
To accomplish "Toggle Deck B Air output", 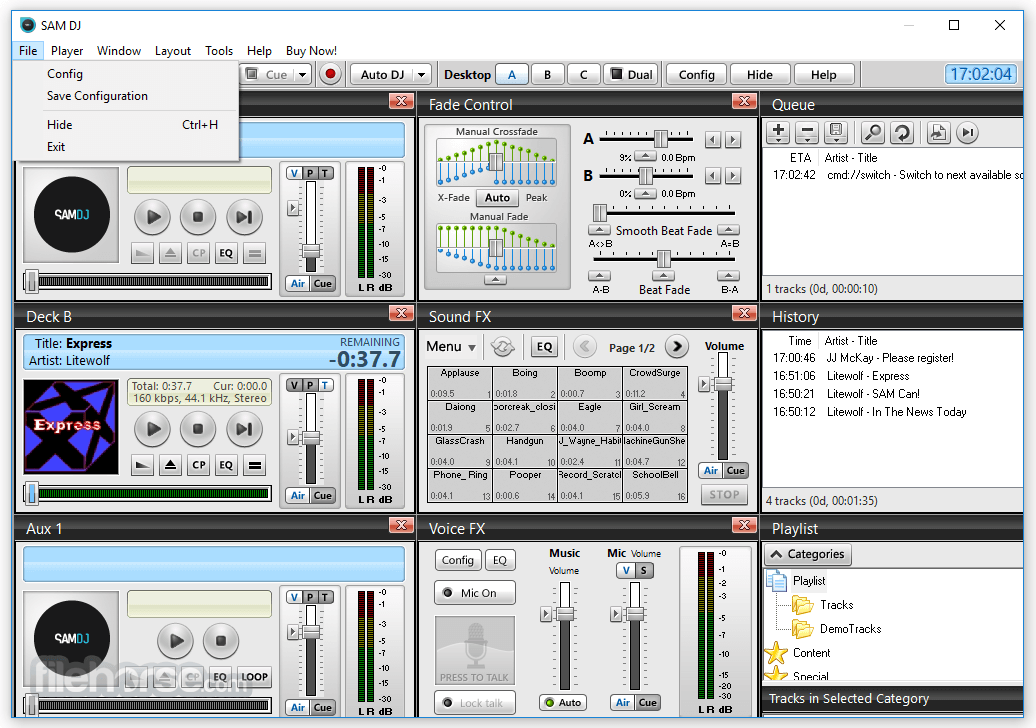I will click(x=298, y=495).
